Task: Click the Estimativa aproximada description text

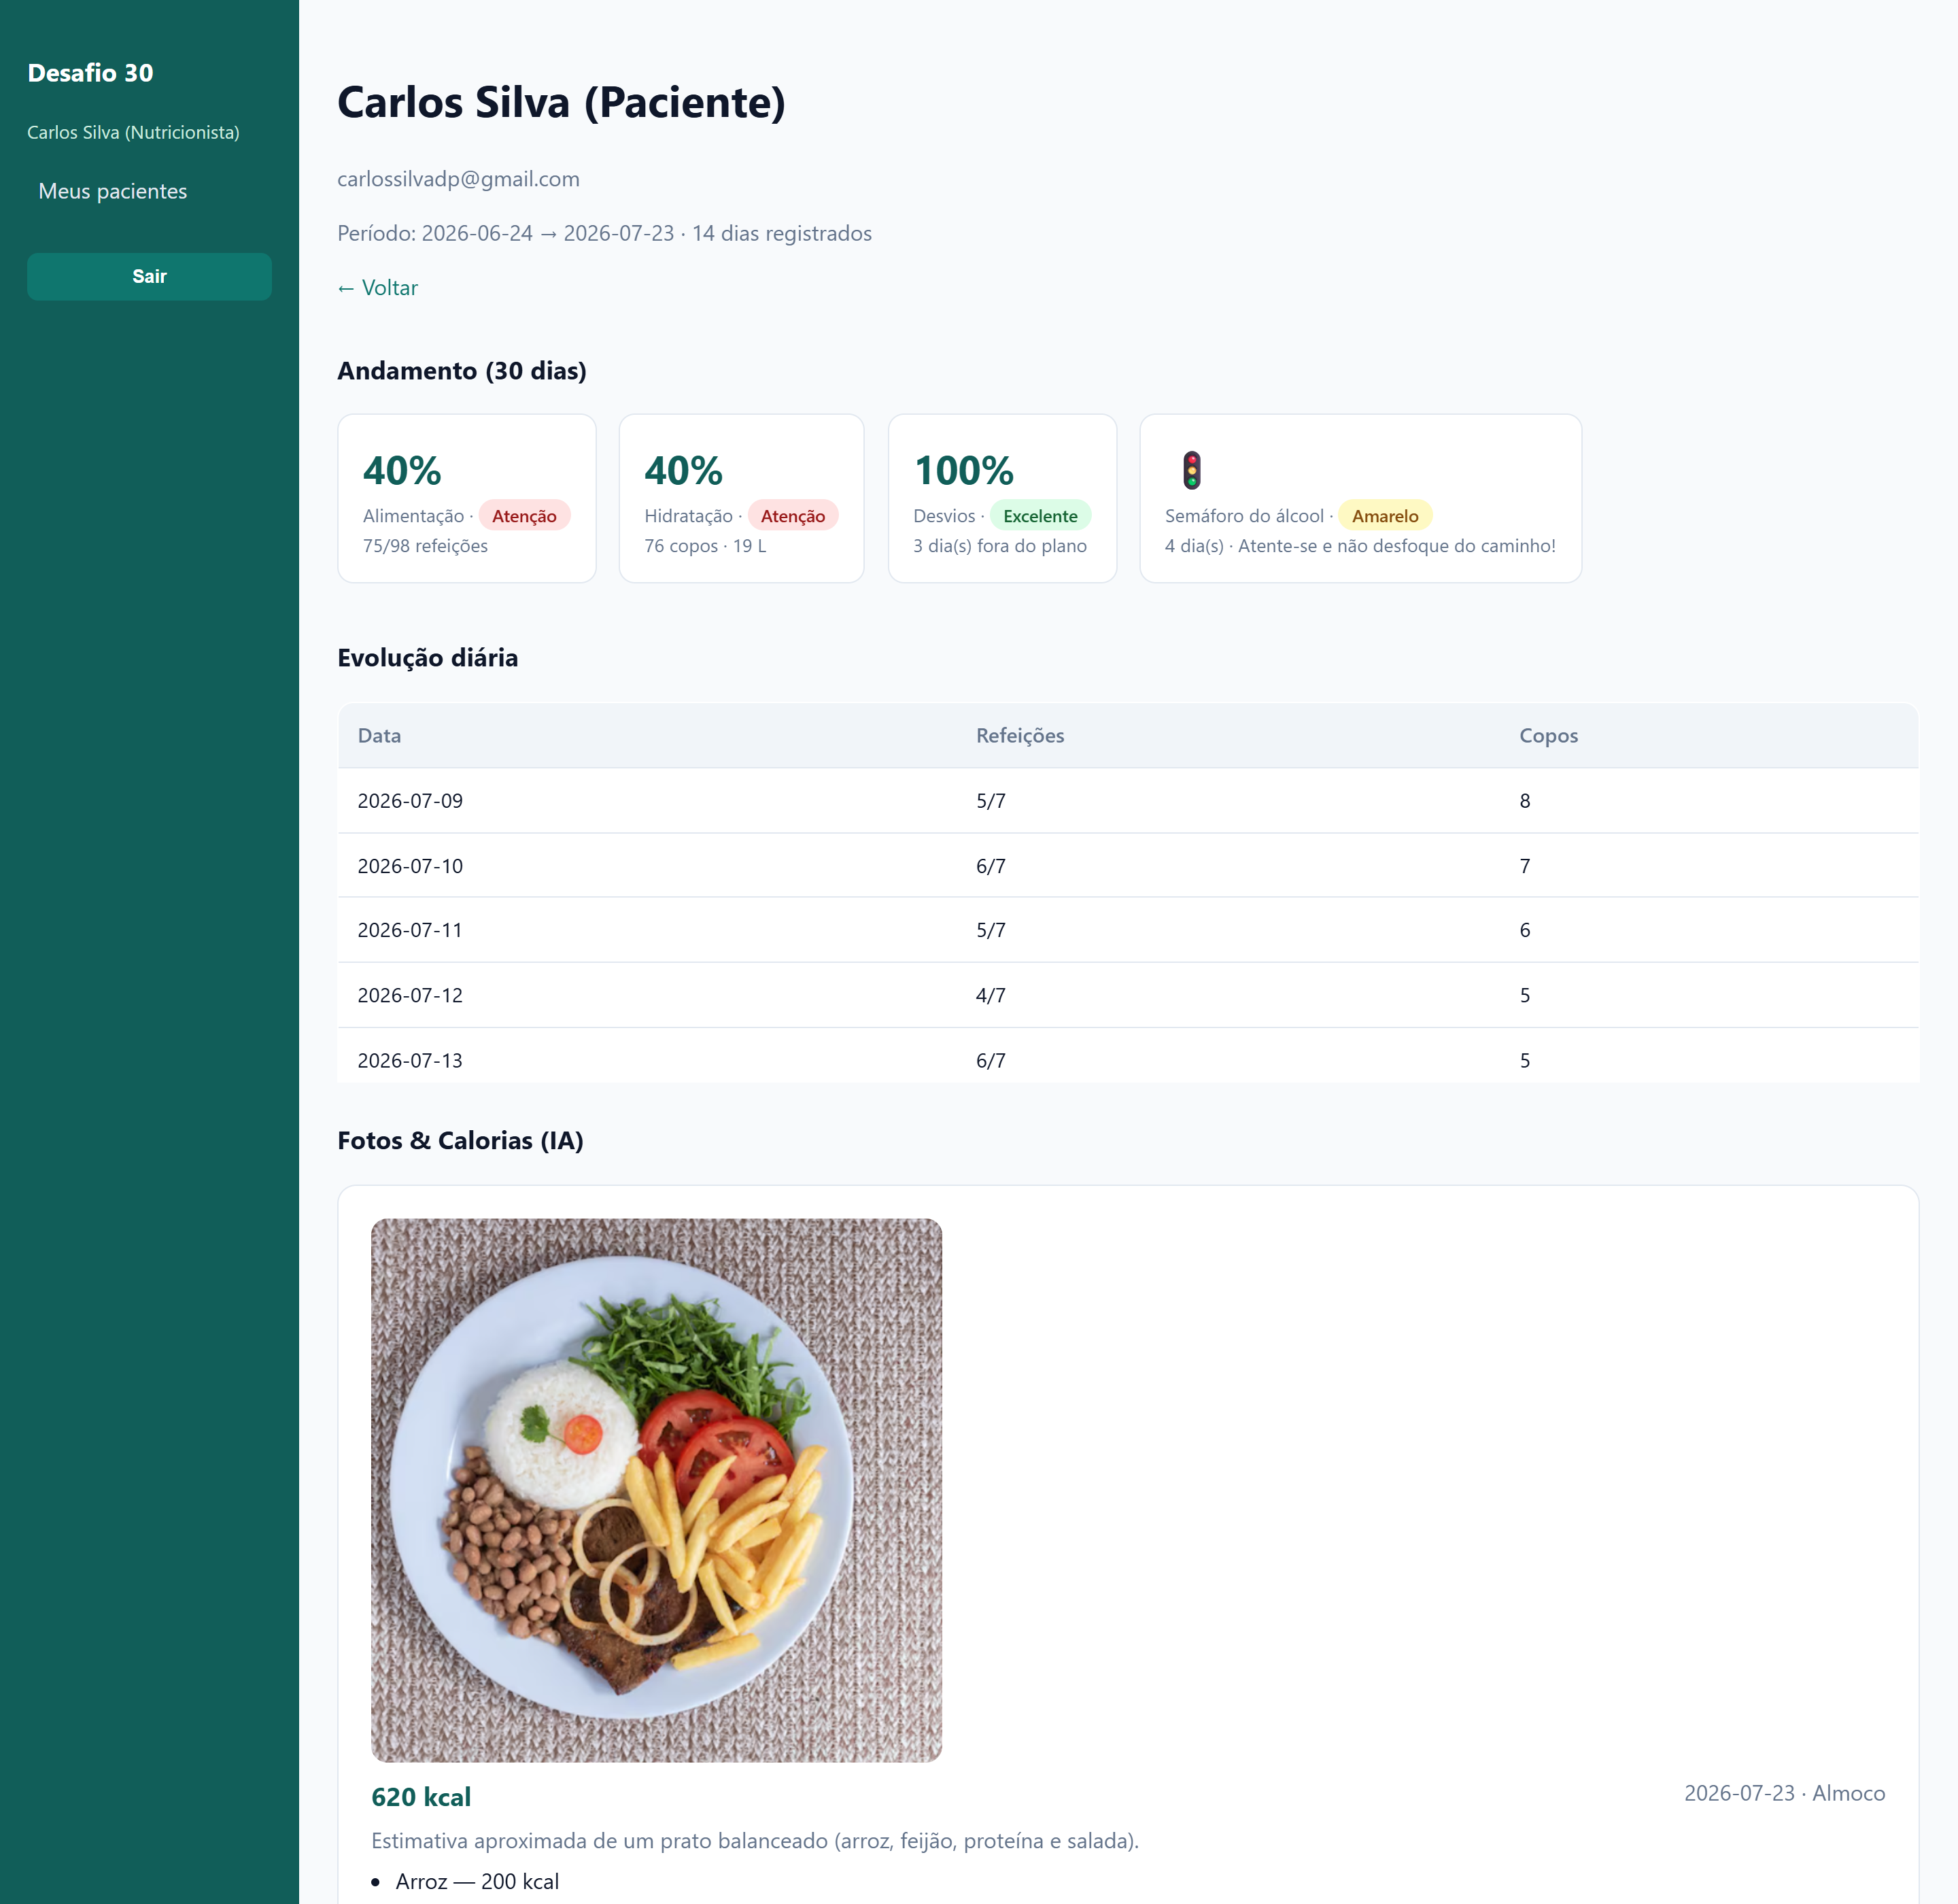Action: (x=755, y=1841)
